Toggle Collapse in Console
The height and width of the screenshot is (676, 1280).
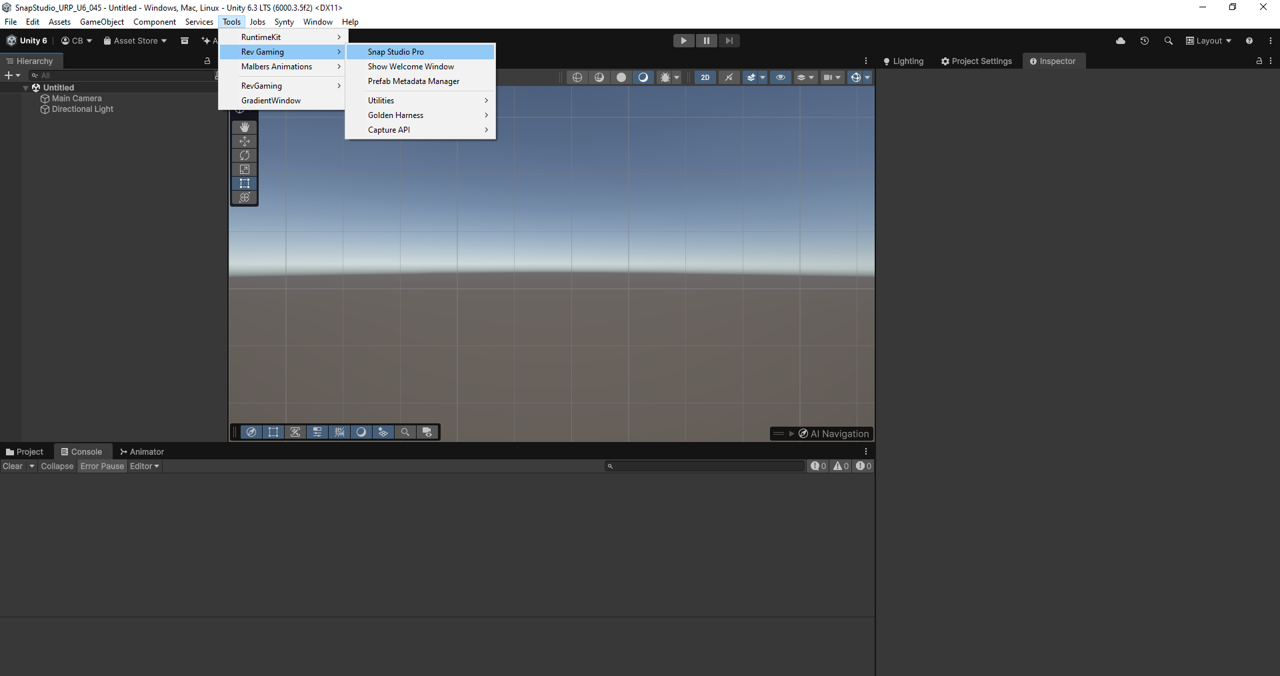tap(57, 466)
